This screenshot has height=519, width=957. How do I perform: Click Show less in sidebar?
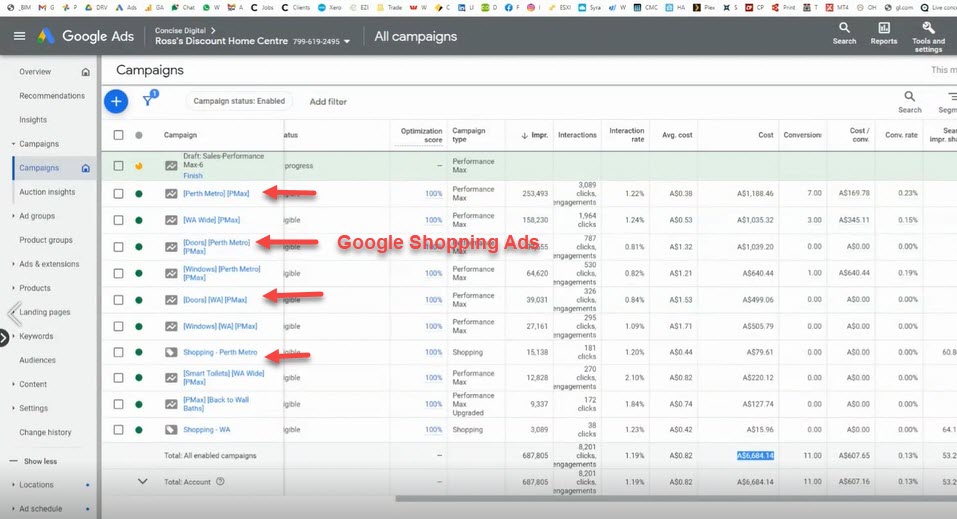(x=40, y=462)
